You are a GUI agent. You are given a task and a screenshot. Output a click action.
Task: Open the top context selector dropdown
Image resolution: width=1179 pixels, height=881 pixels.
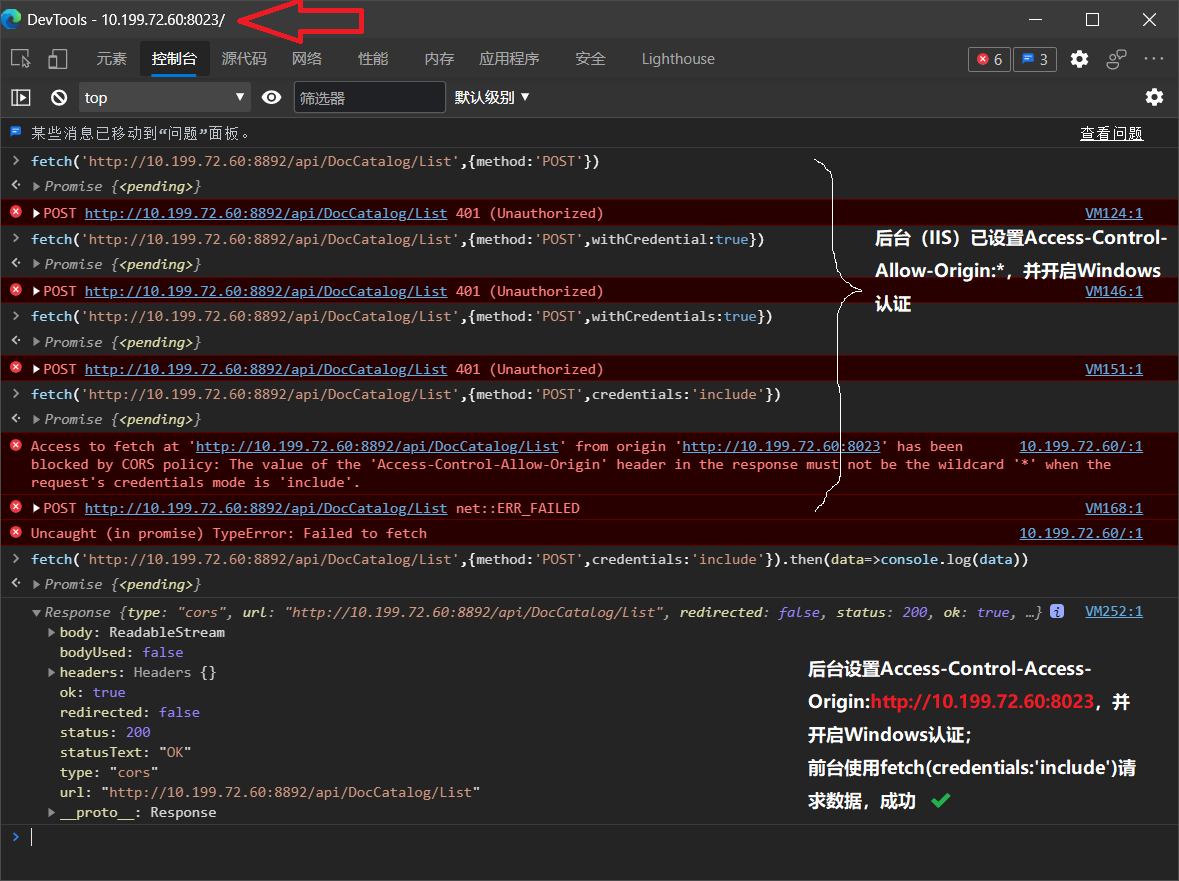coord(164,98)
